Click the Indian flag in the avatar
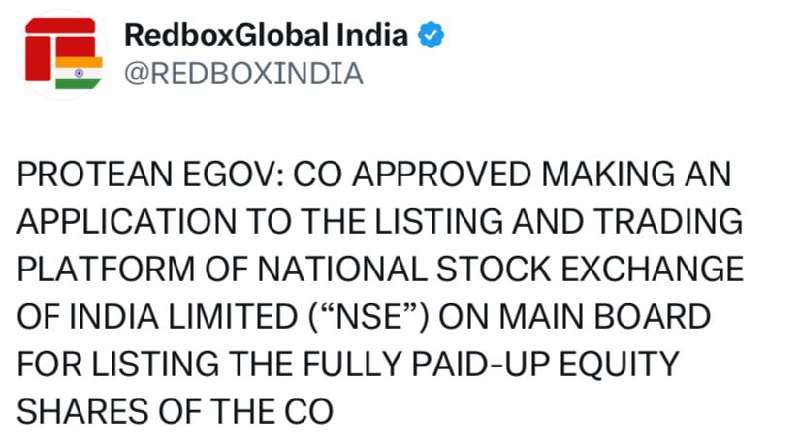 pyautogui.click(x=79, y=73)
